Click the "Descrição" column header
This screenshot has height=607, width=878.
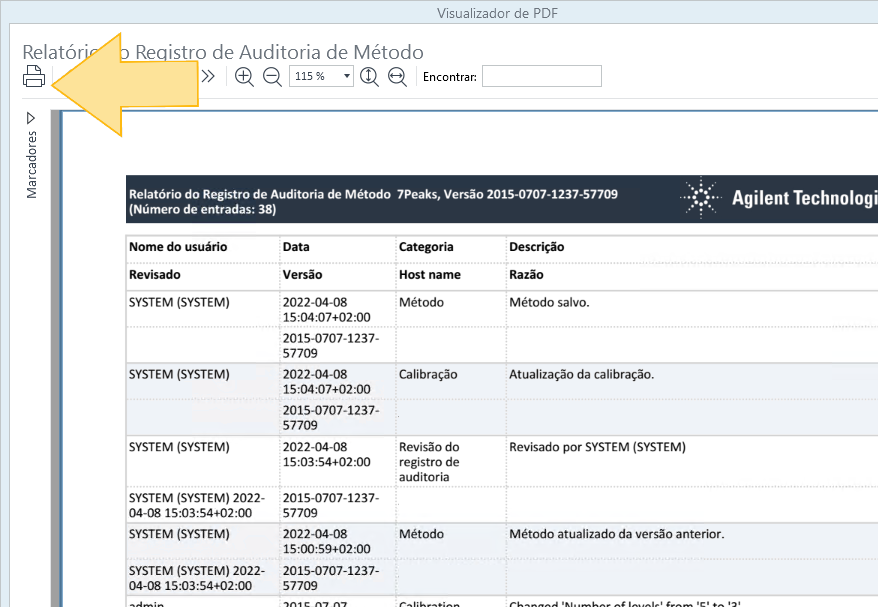(x=536, y=247)
